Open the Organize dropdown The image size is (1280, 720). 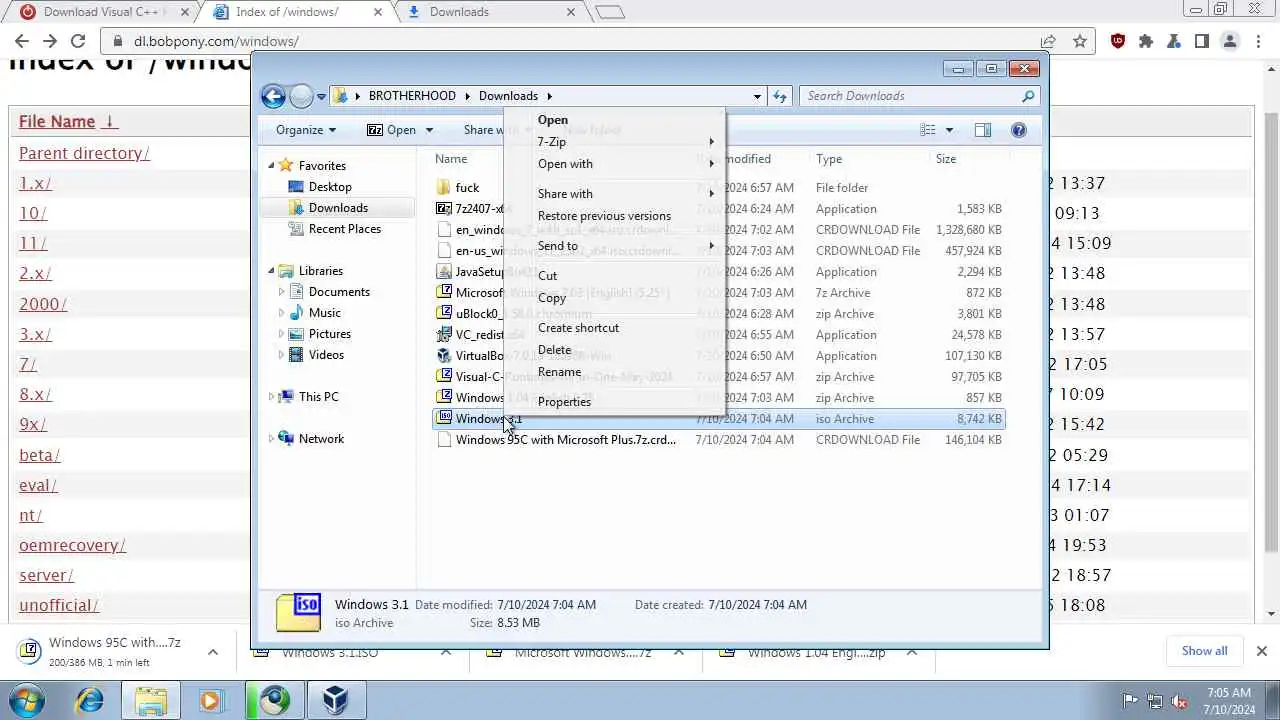point(306,130)
